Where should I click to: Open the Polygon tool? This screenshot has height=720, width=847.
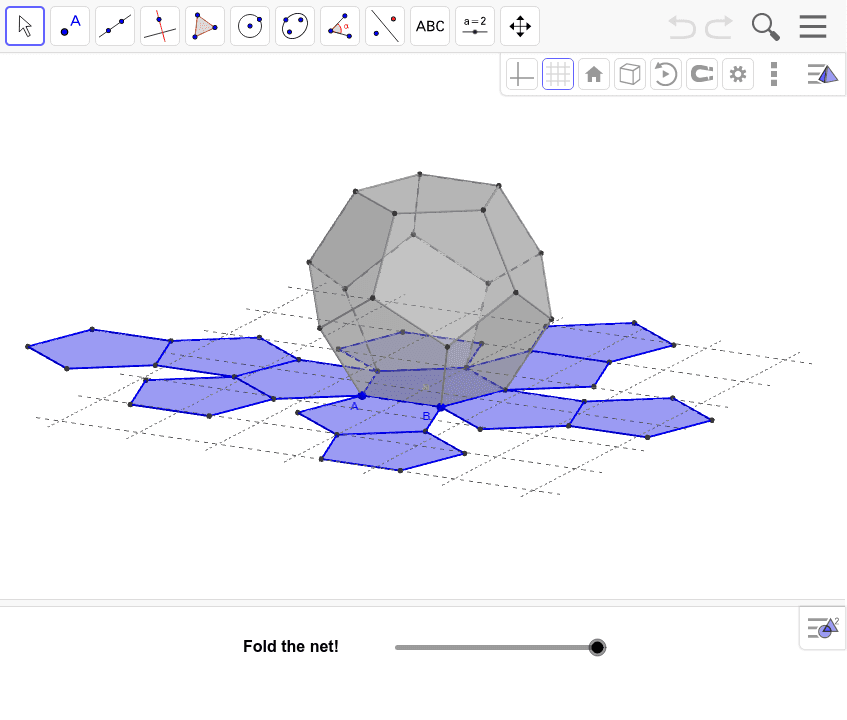click(204, 26)
